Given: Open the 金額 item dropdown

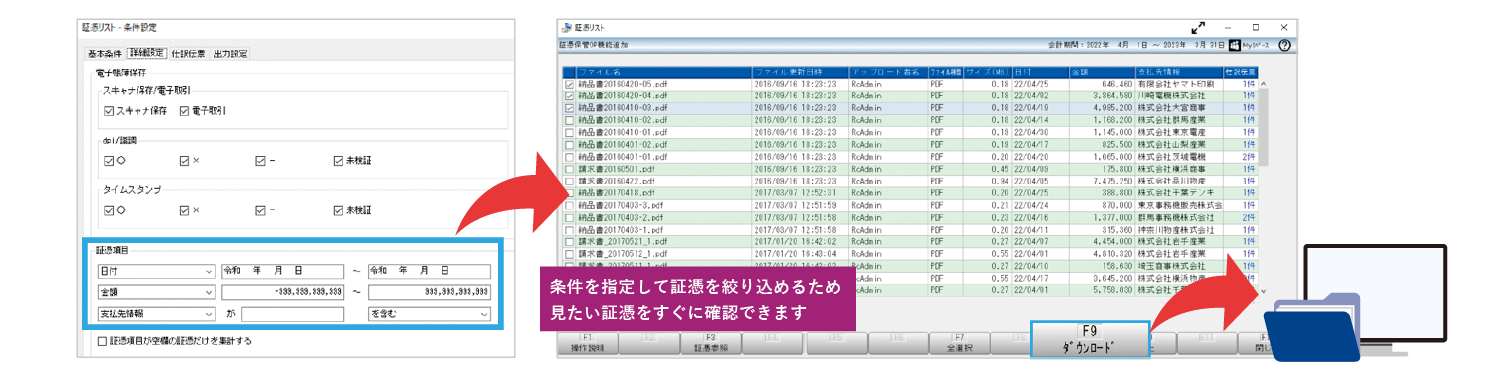Looking at the screenshot, I should coord(155,292).
